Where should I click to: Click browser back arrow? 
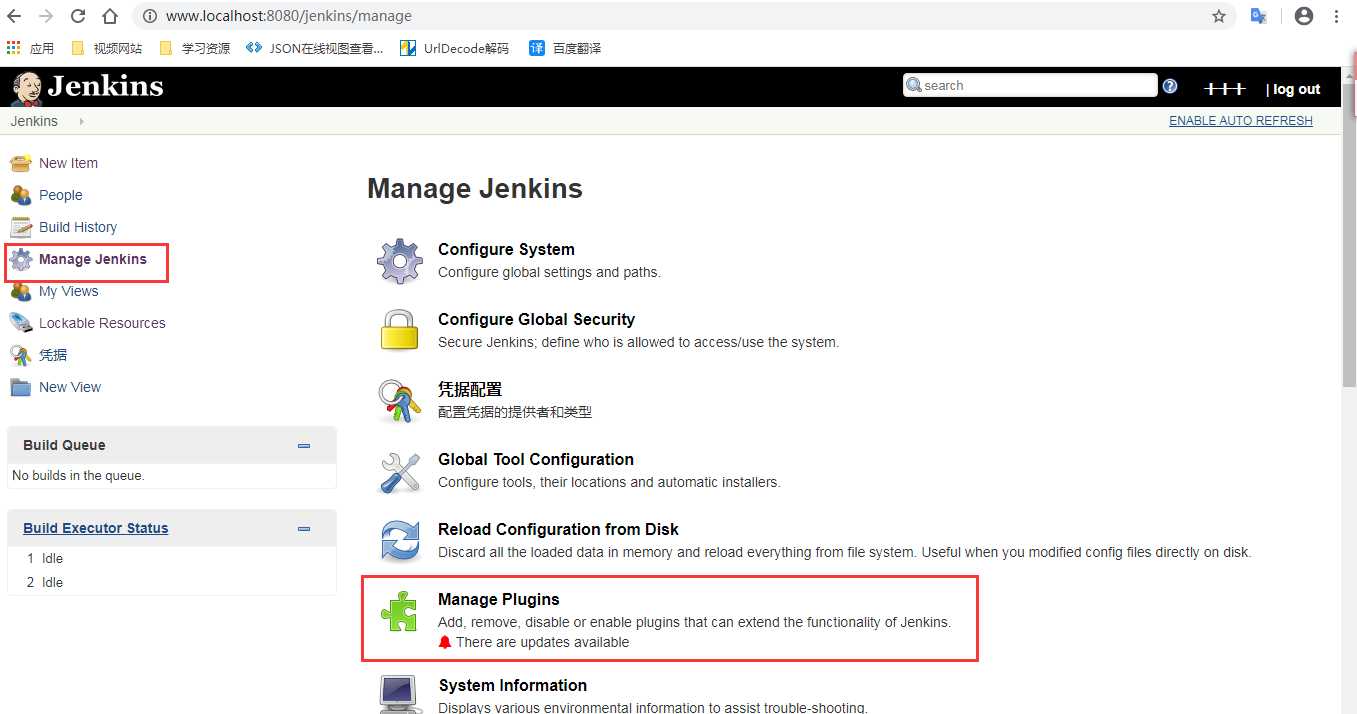(15, 16)
